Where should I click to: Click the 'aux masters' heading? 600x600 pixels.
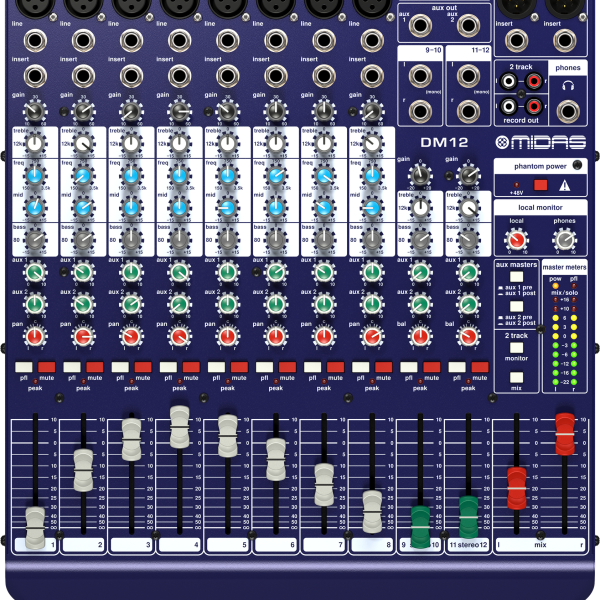[516, 264]
